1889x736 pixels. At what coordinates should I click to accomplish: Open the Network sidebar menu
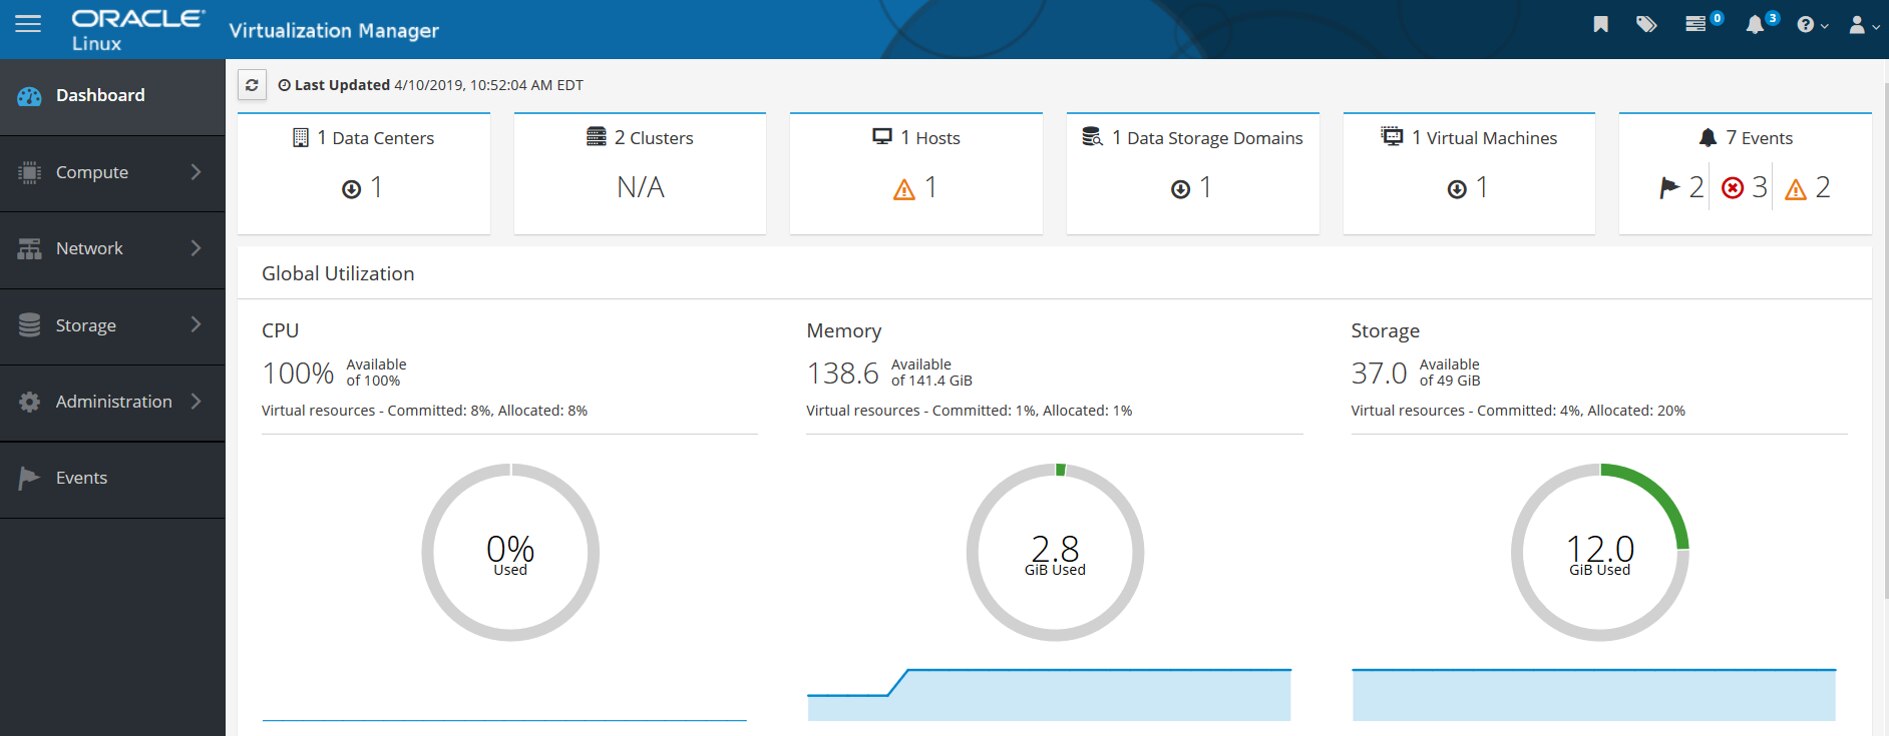[112, 249]
